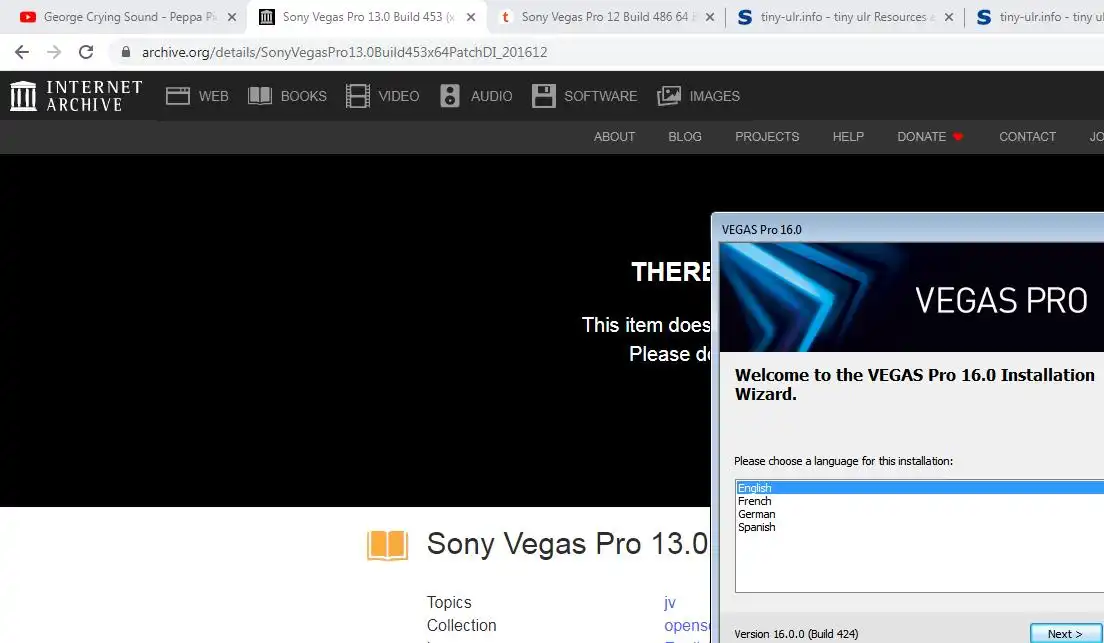This screenshot has height=643, width=1104.
Task: Click the red heart beside DONATE
Action: (x=958, y=137)
